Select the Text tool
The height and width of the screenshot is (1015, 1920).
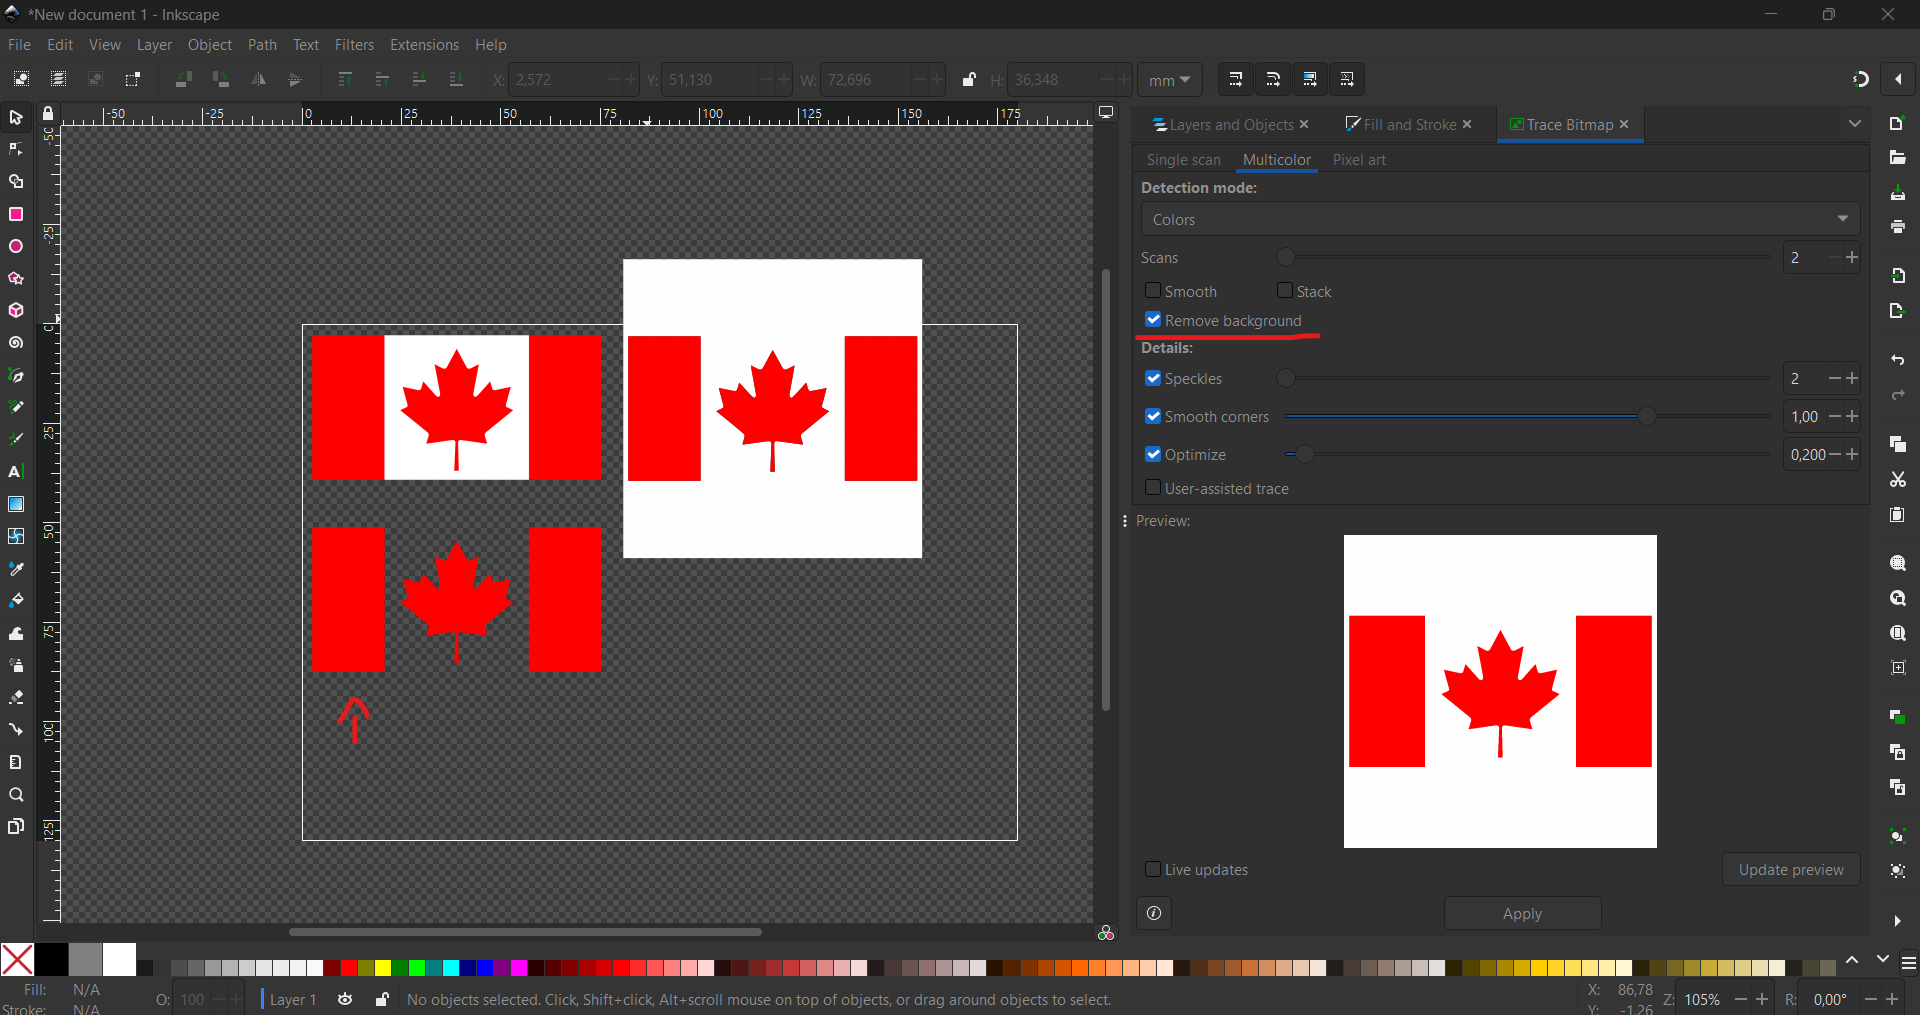coord(16,471)
